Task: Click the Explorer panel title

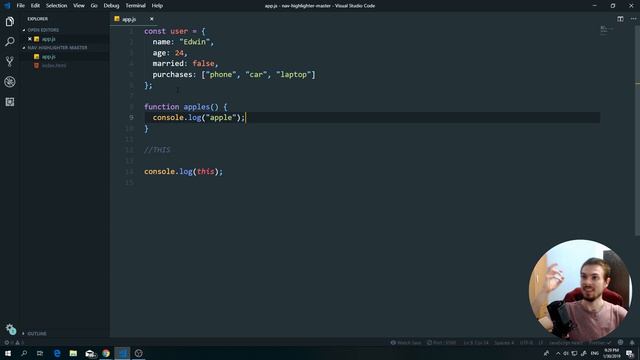Action: (38, 19)
